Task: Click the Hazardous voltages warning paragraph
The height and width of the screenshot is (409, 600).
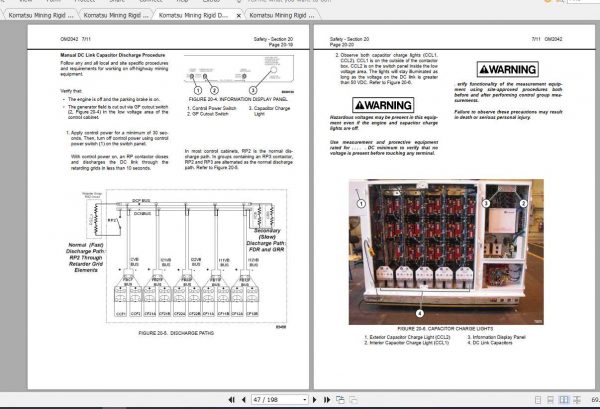Action: (x=384, y=123)
